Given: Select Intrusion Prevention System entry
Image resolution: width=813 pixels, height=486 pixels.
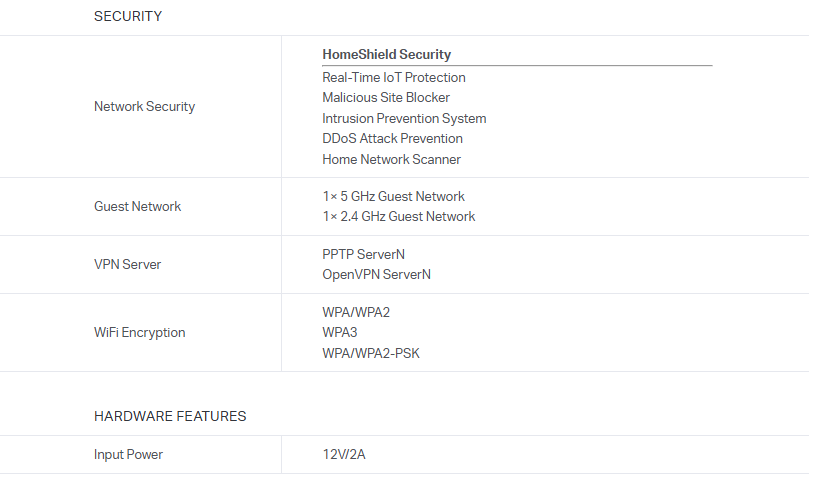Looking at the screenshot, I should [404, 118].
